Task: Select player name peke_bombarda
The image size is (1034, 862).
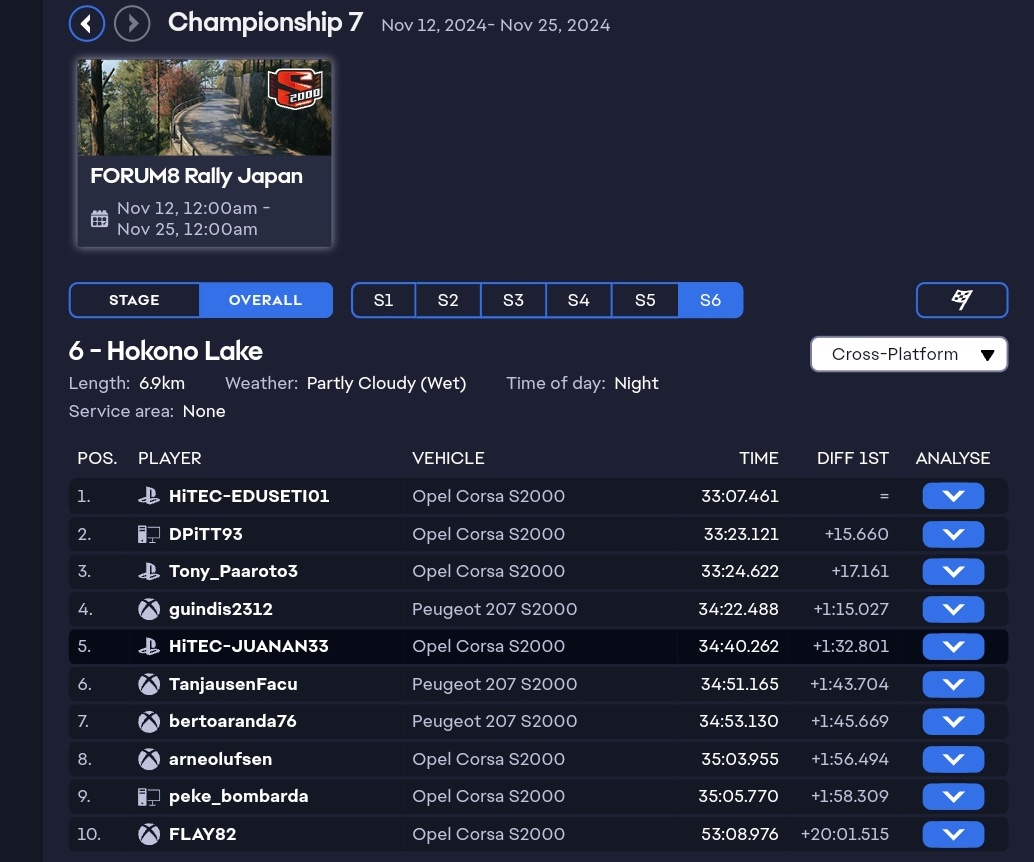Action: point(239,797)
